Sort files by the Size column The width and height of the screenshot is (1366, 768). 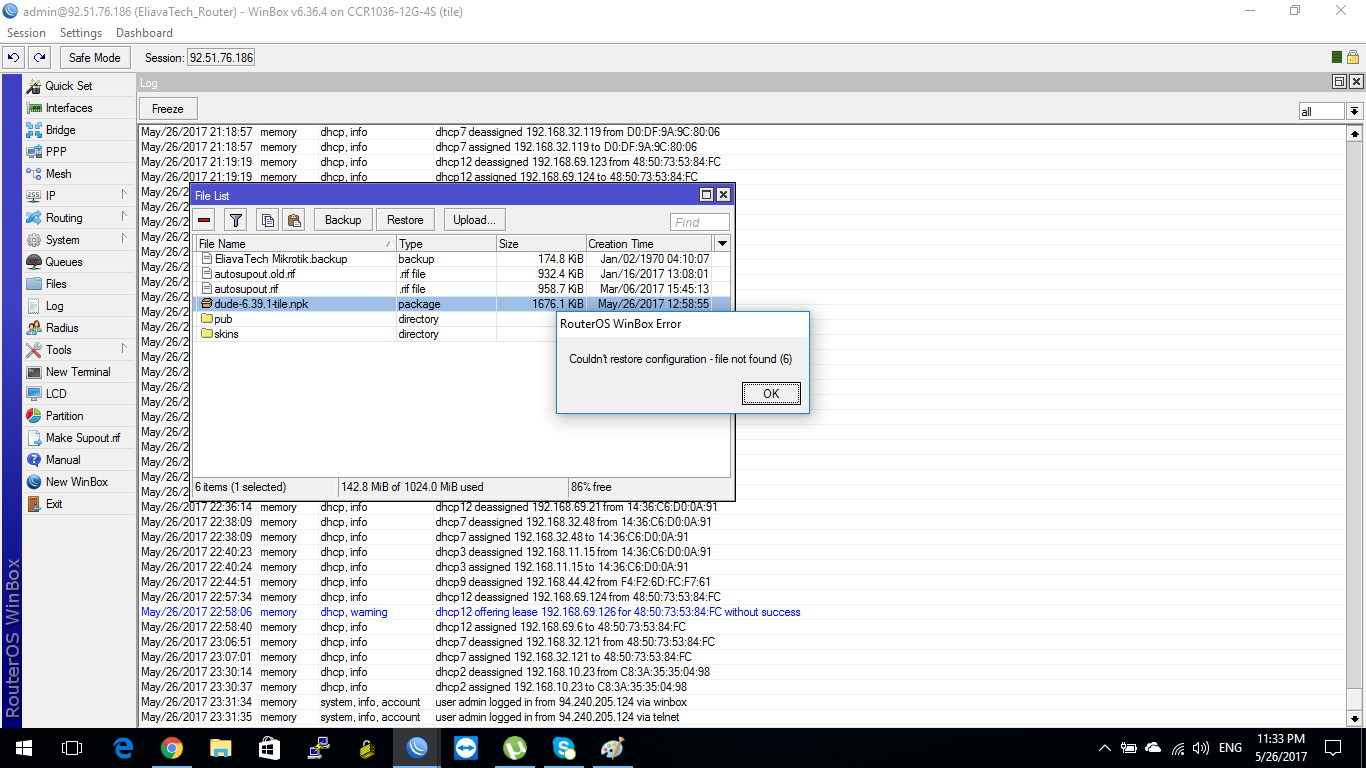coord(541,244)
